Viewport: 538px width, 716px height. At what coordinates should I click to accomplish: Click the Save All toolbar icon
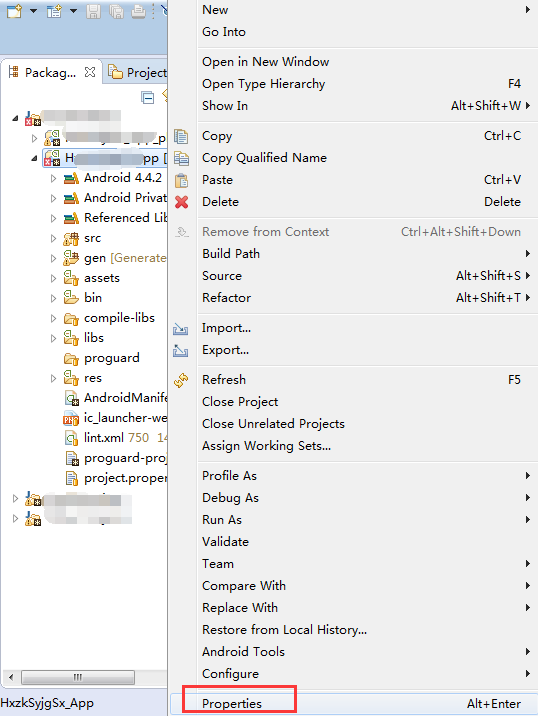[x=116, y=11]
